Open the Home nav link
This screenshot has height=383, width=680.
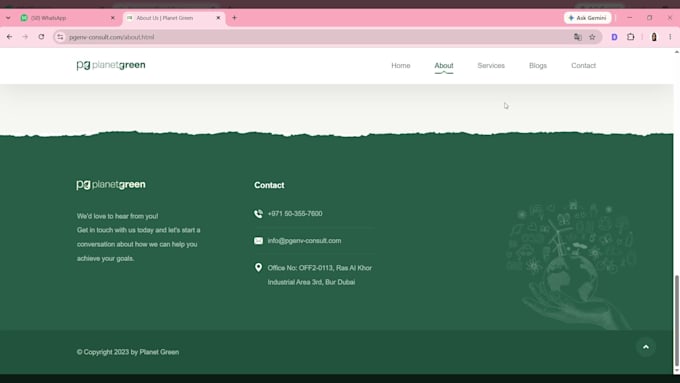pos(401,65)
